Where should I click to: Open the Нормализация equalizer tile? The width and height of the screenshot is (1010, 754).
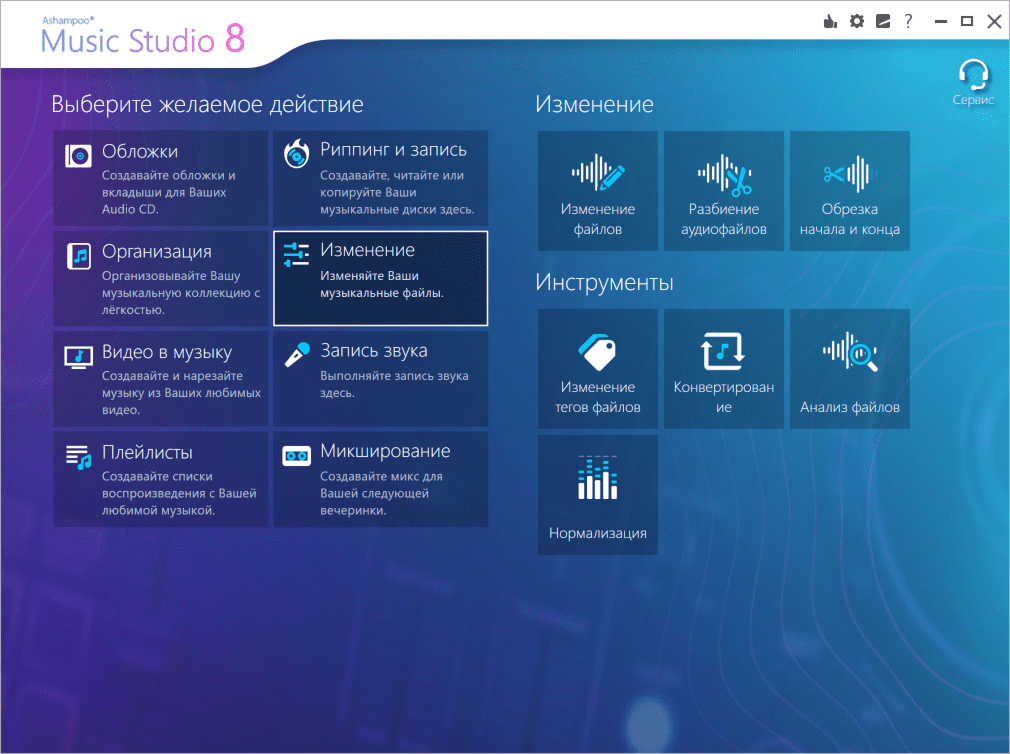(598, 495)
